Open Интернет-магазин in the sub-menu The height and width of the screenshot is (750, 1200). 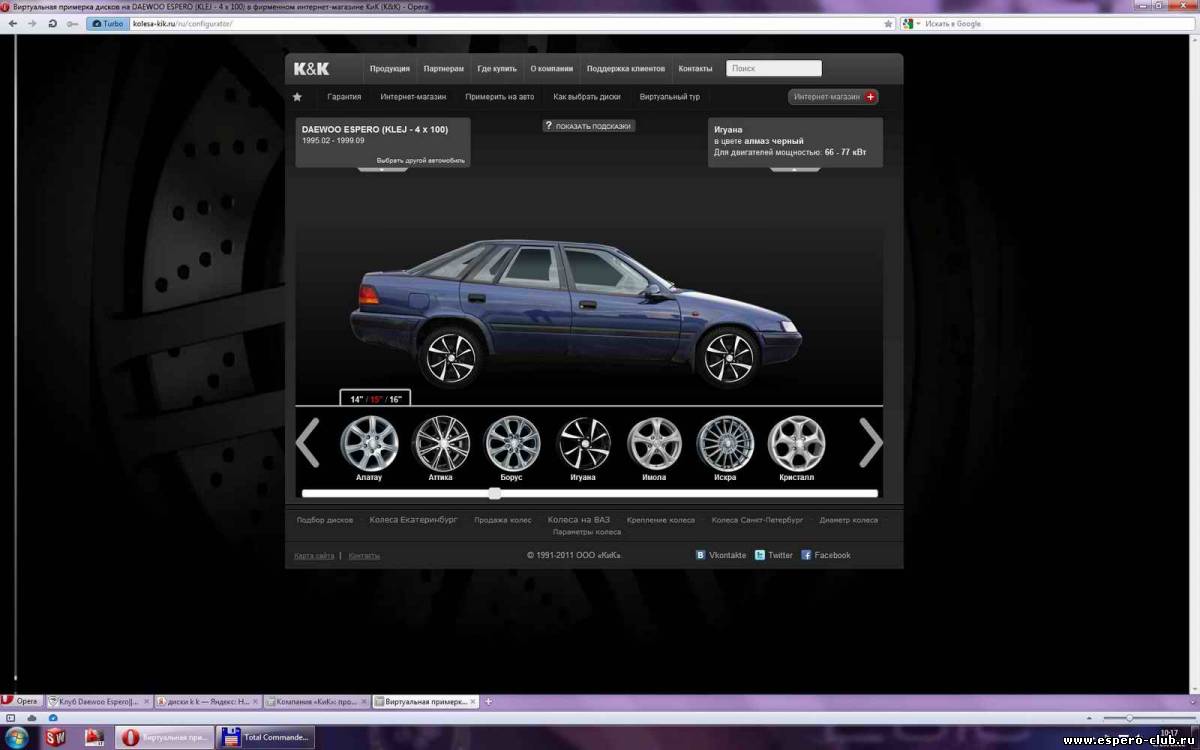(x=413, y=97)
